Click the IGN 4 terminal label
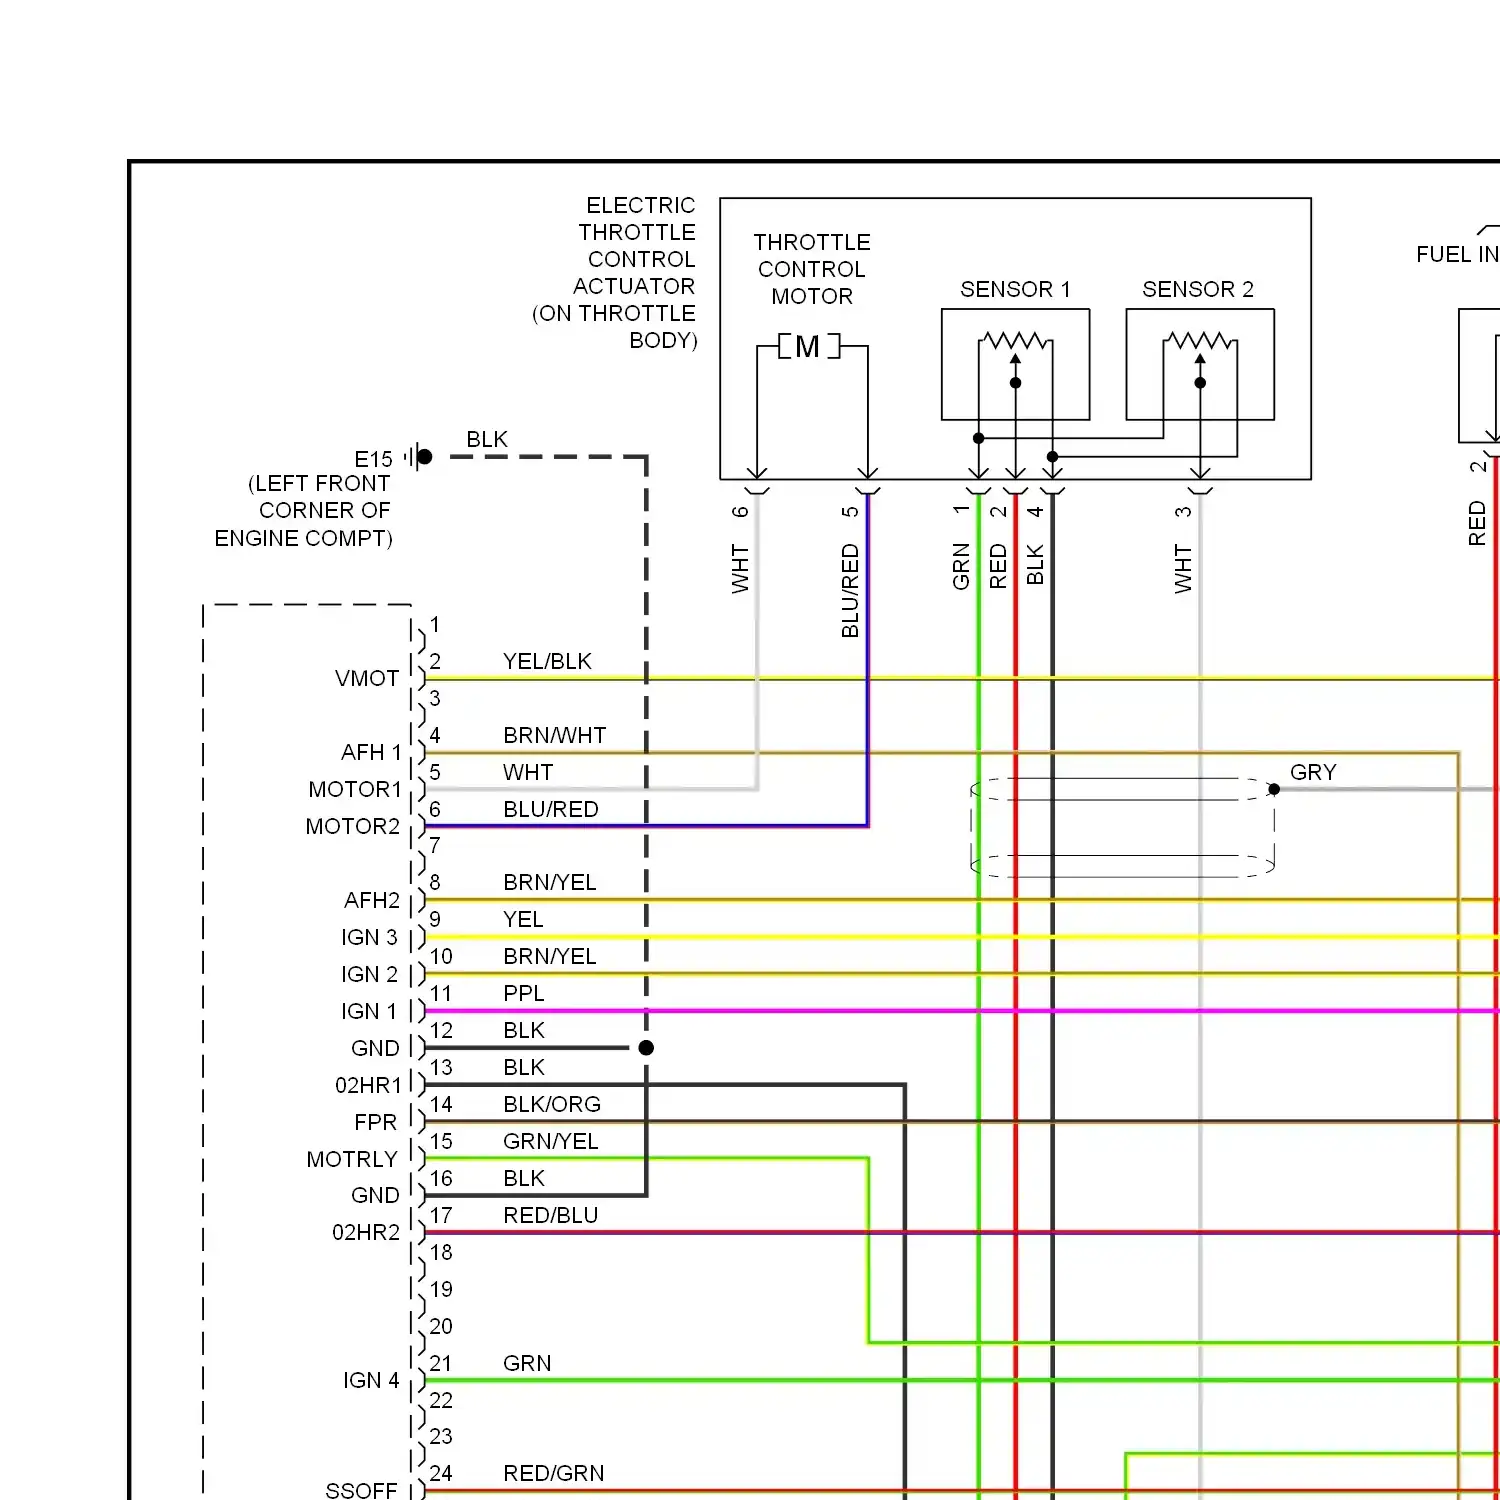The width and height of the screenshot is (1500, 1500). coord(371,1380)
